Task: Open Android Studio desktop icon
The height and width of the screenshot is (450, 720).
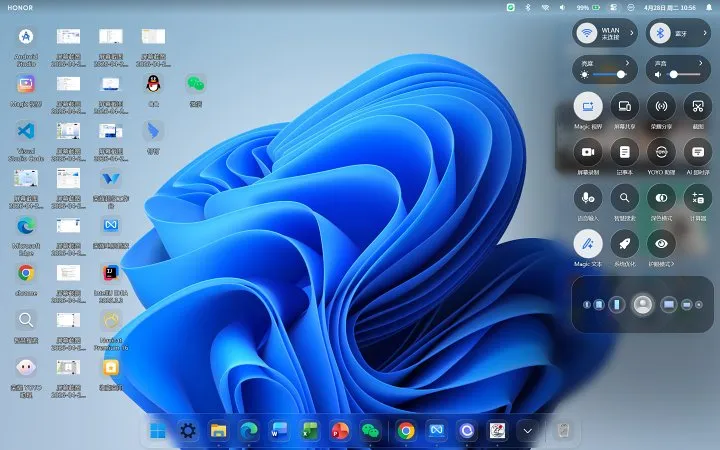Action: point(26,36)
